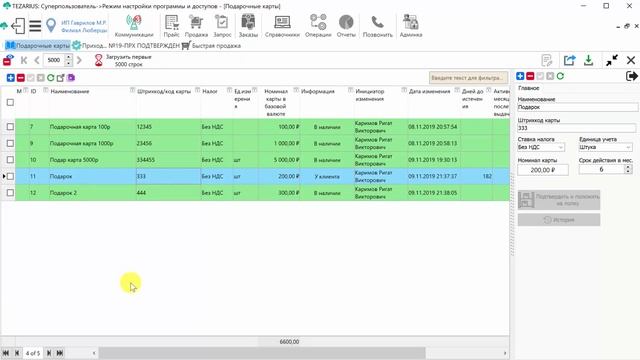640x360 pixels.
Task: Click the История button
Action: point(559,220)
